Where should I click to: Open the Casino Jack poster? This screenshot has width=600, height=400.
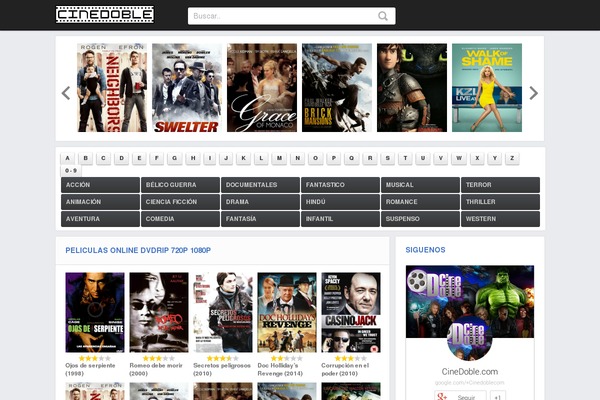click(351, 312)
